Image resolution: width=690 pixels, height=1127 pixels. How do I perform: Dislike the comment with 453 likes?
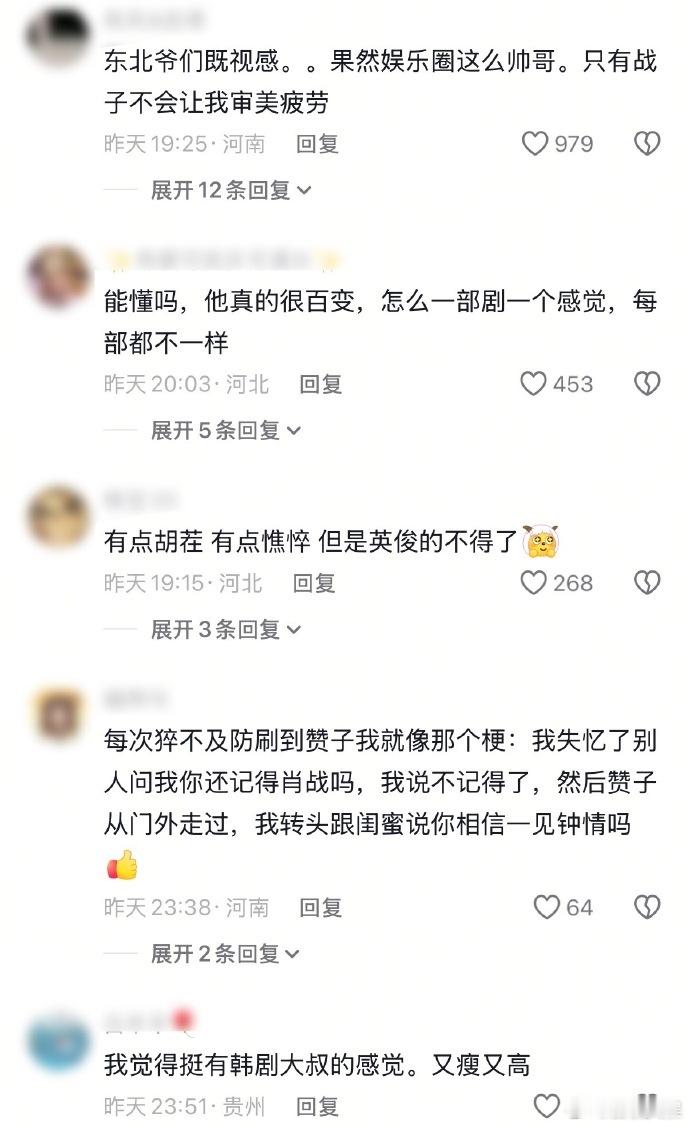pos(647,384)
